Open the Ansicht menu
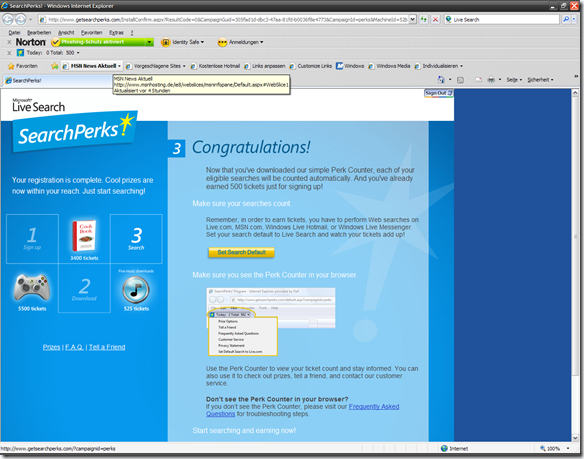This screenshot has height=459, width=584. 66,33
